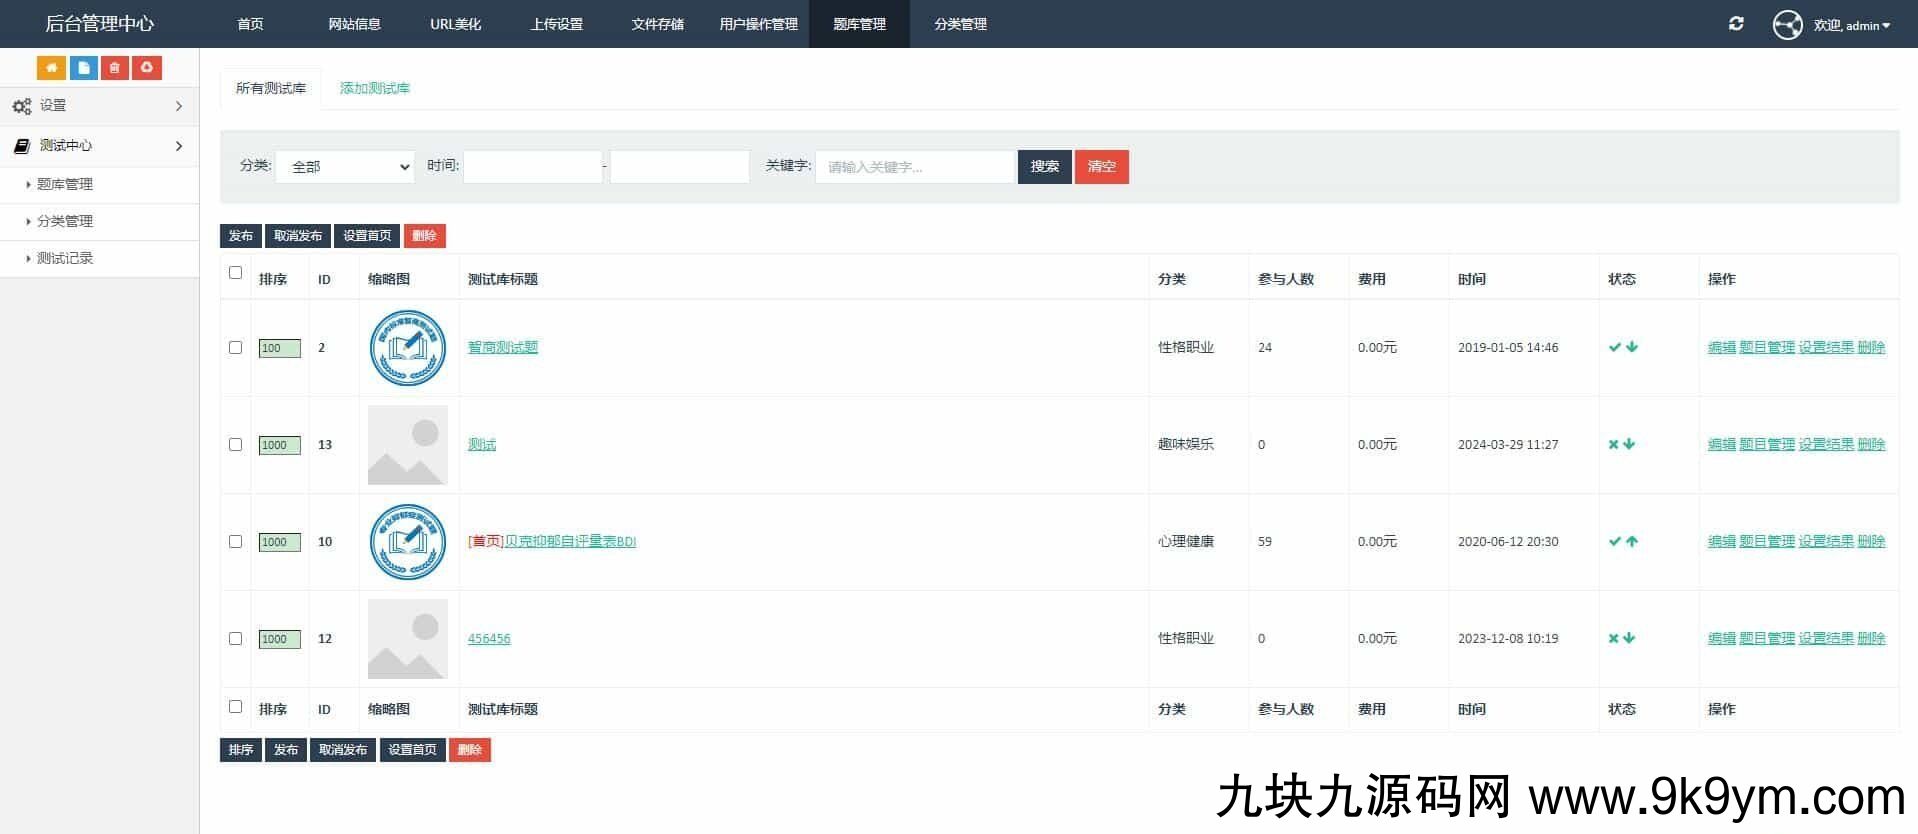Screen dimensions: 1918x834
Task: Click the down arrow in row ID 13
Action: point(1630,445)
